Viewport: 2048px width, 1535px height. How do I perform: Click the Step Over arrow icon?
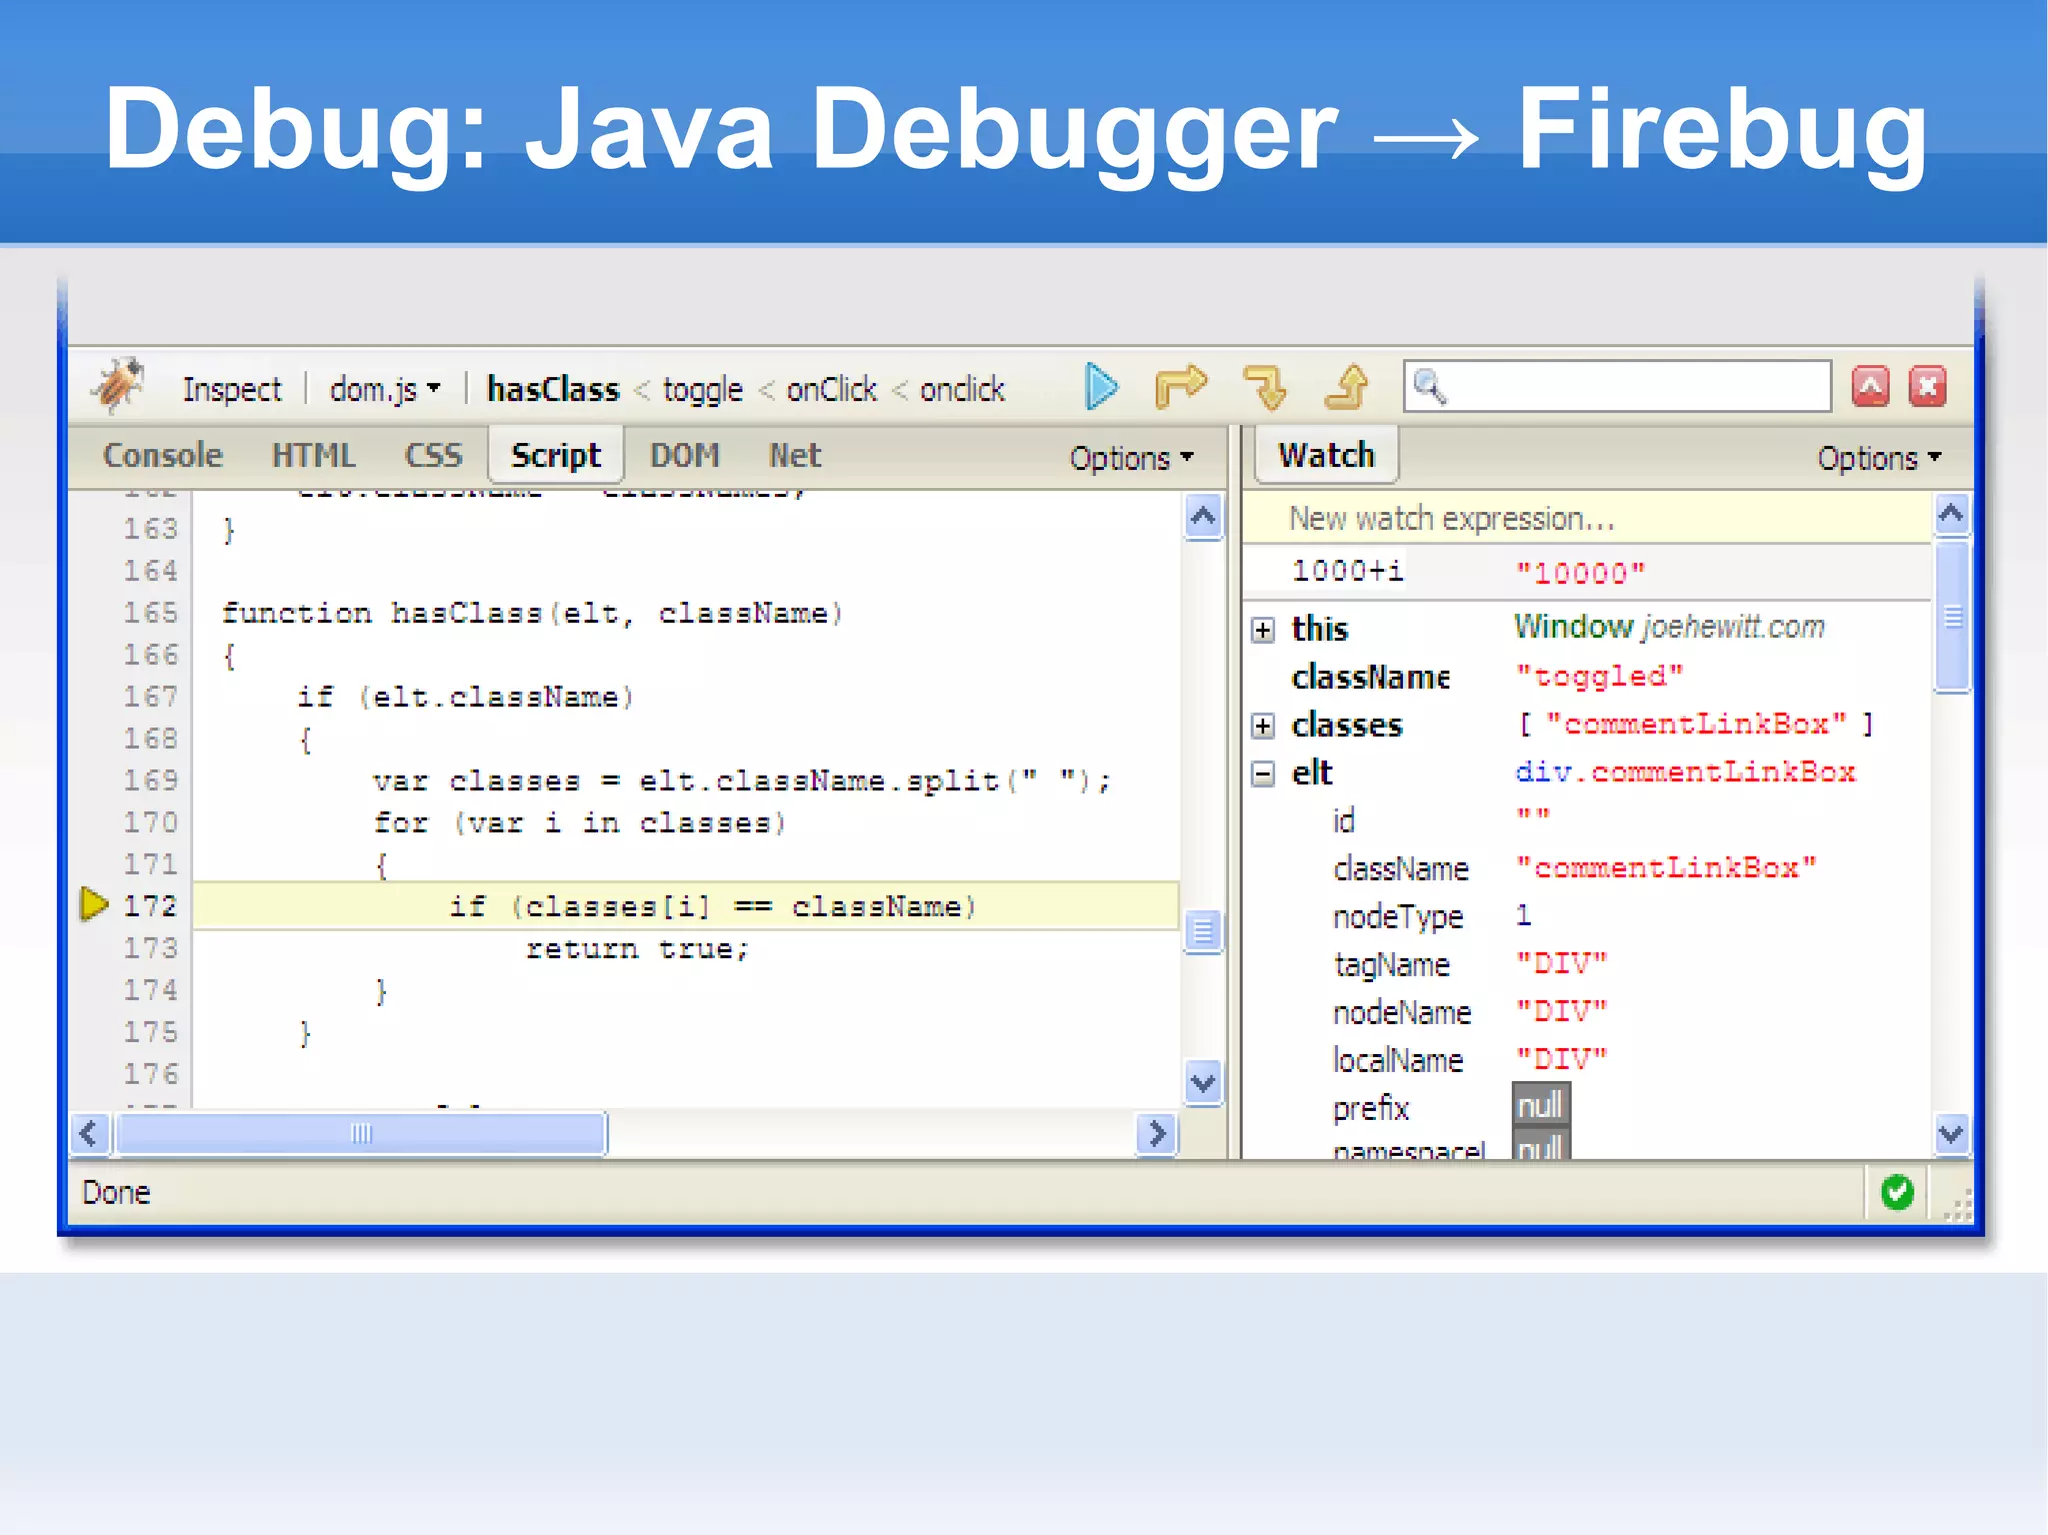1181,386
